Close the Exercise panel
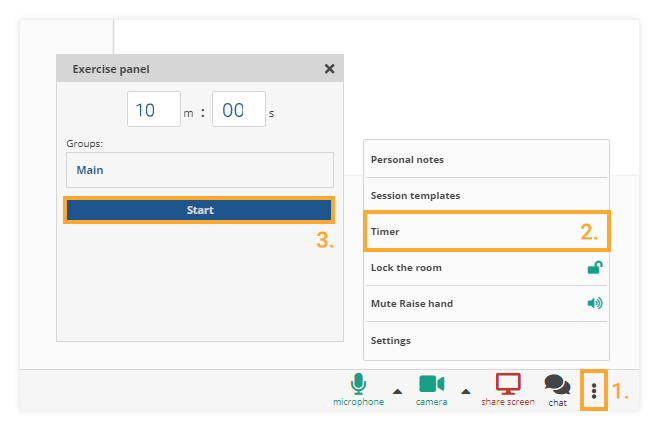Image resolution: width=659 pixels, height=430 pixels. (x=330, y=69)
